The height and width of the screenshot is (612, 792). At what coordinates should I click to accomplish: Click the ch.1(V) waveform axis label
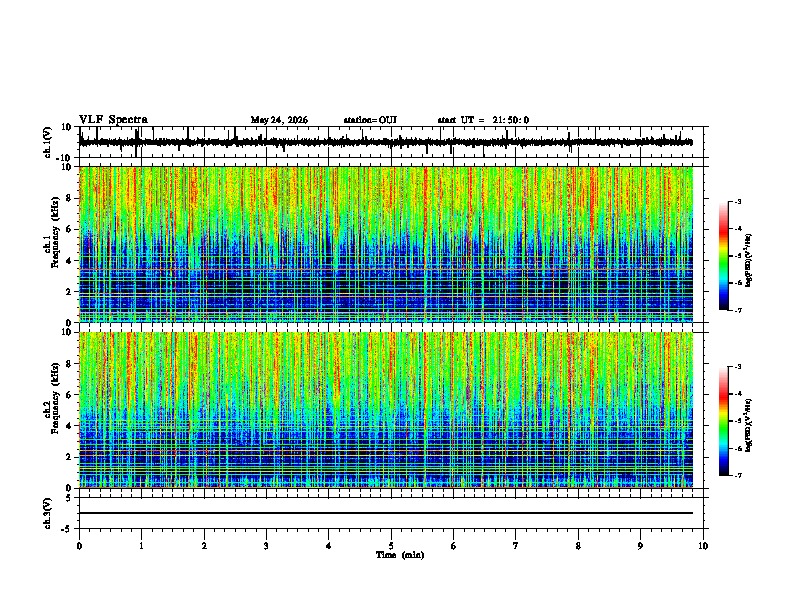48,142
